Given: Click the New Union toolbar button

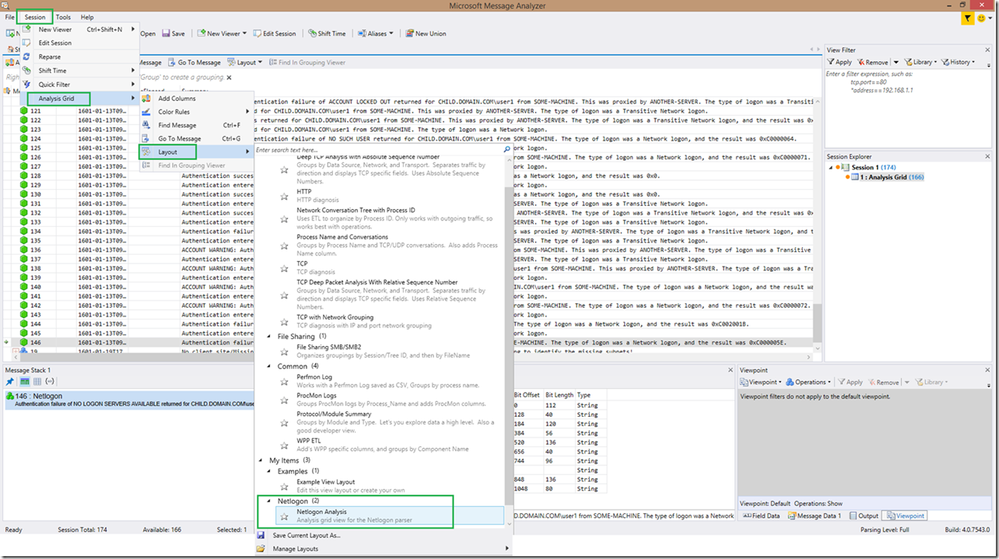Looking at the screenshot, I should tap(426, 33).
